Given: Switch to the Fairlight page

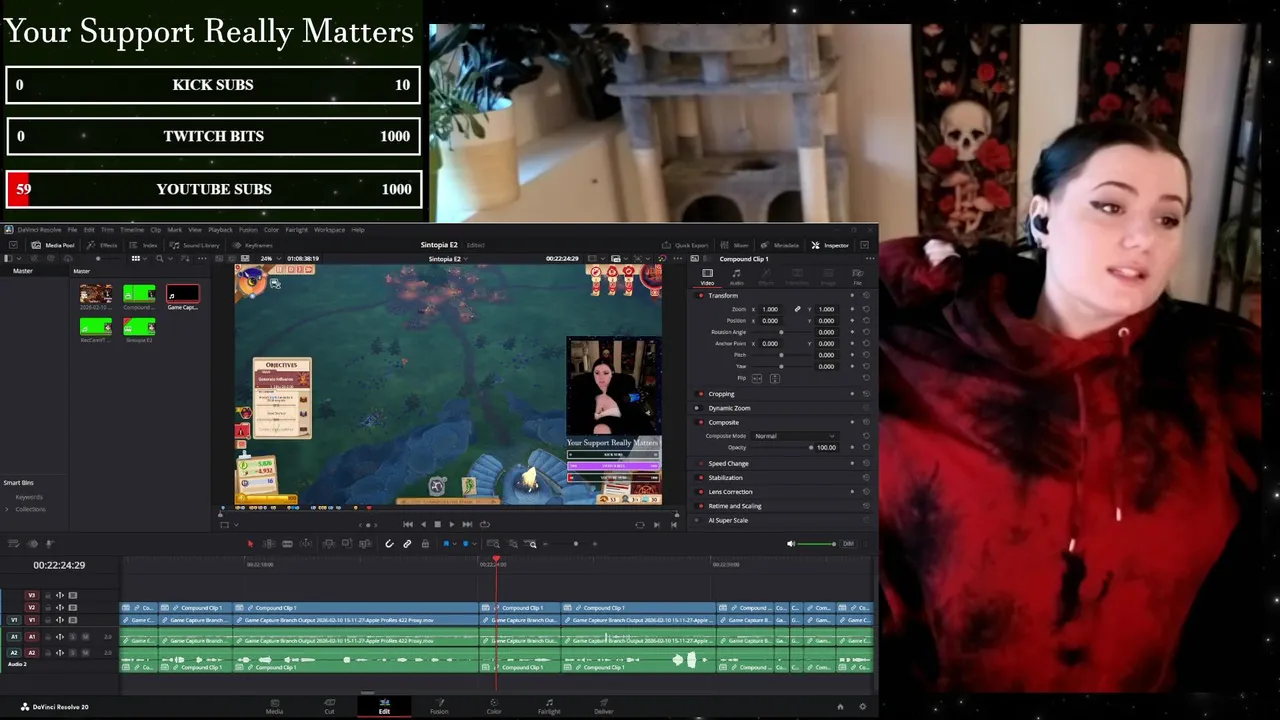Looking at the screenshot, I should 549,706.
